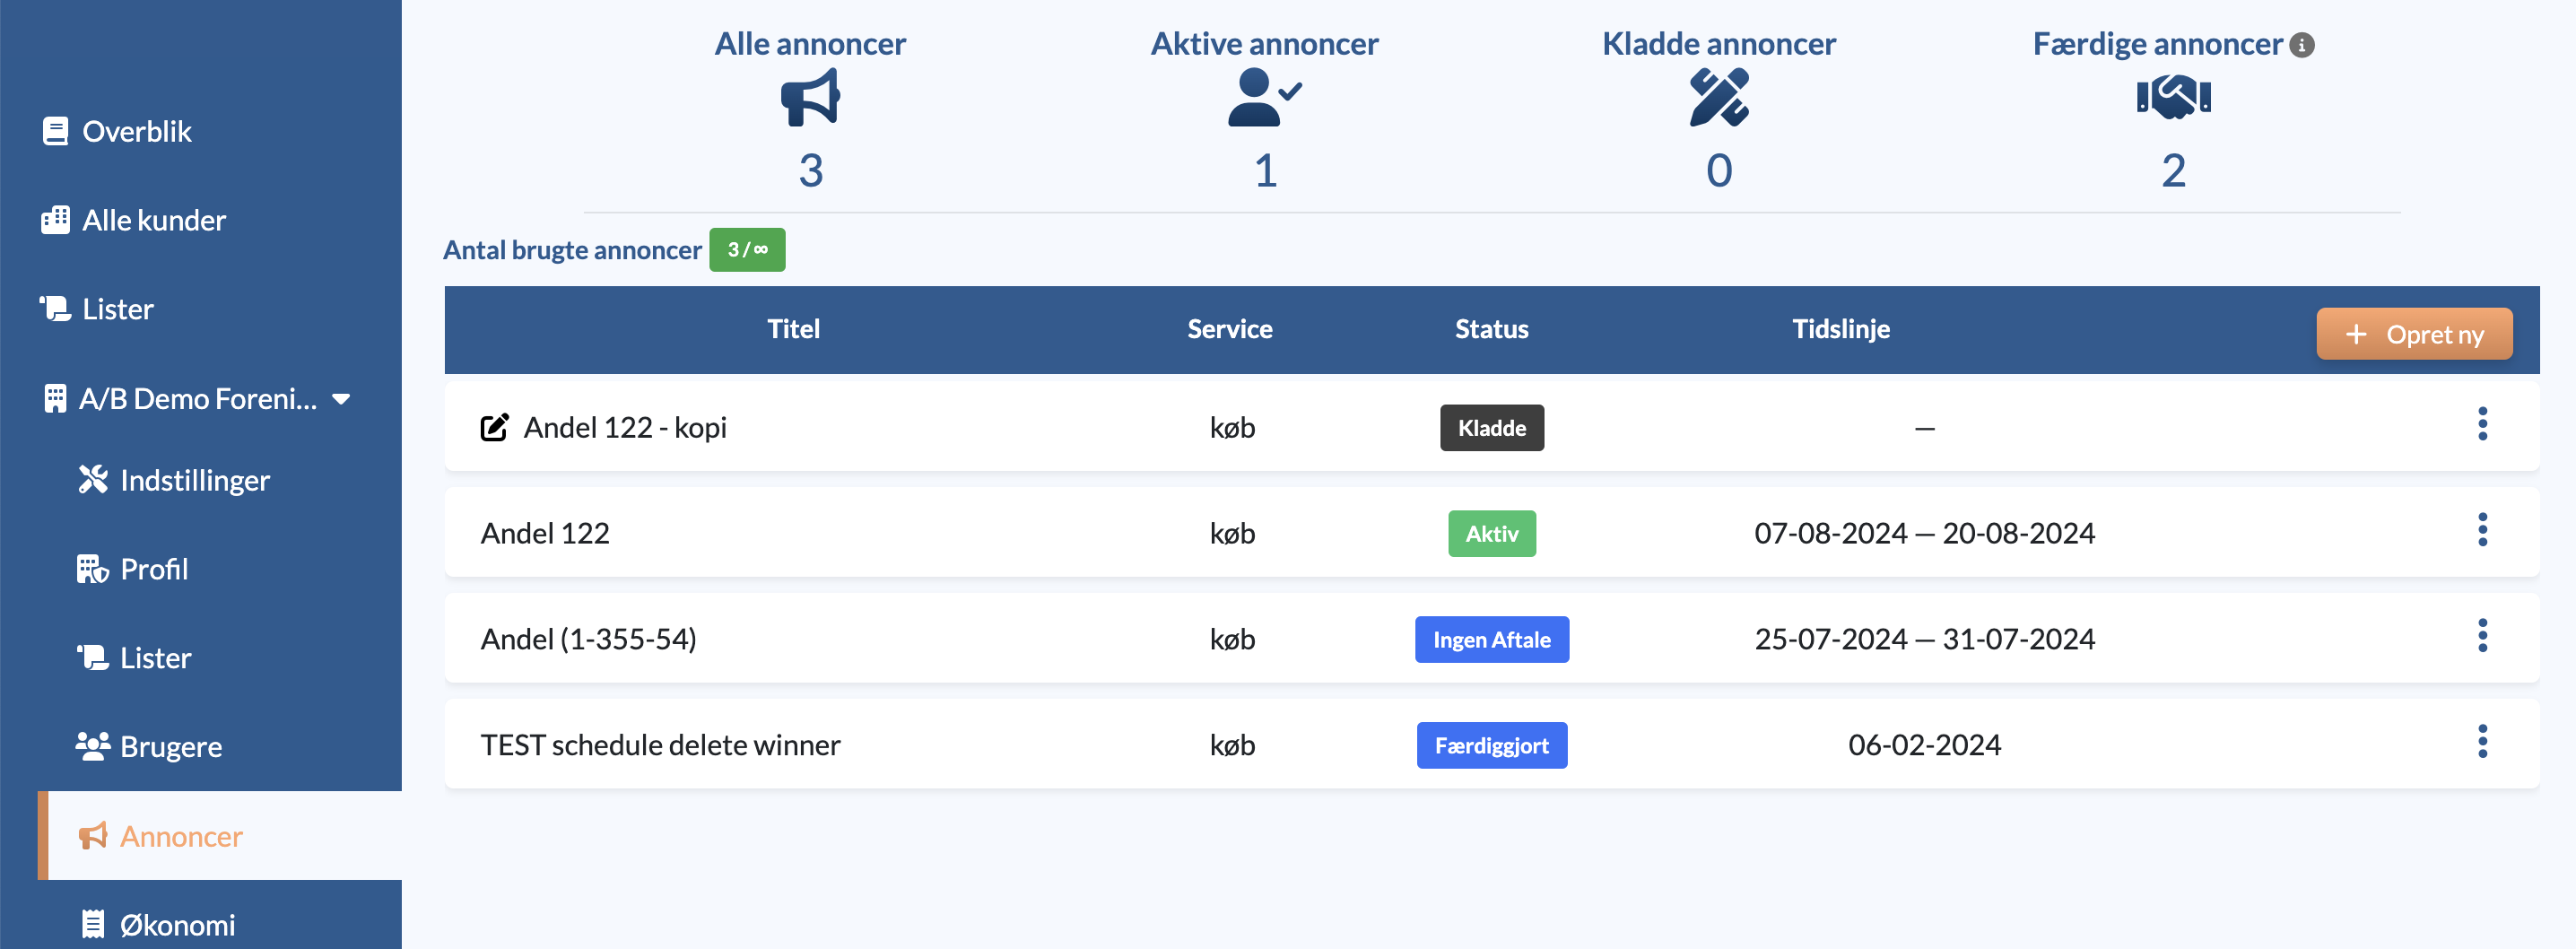Image resolution: width=2576 pixels, height=949 pixels.
Task: Click the green 3/∞ annoncer counter badge
Action: [x=747, y=250]
